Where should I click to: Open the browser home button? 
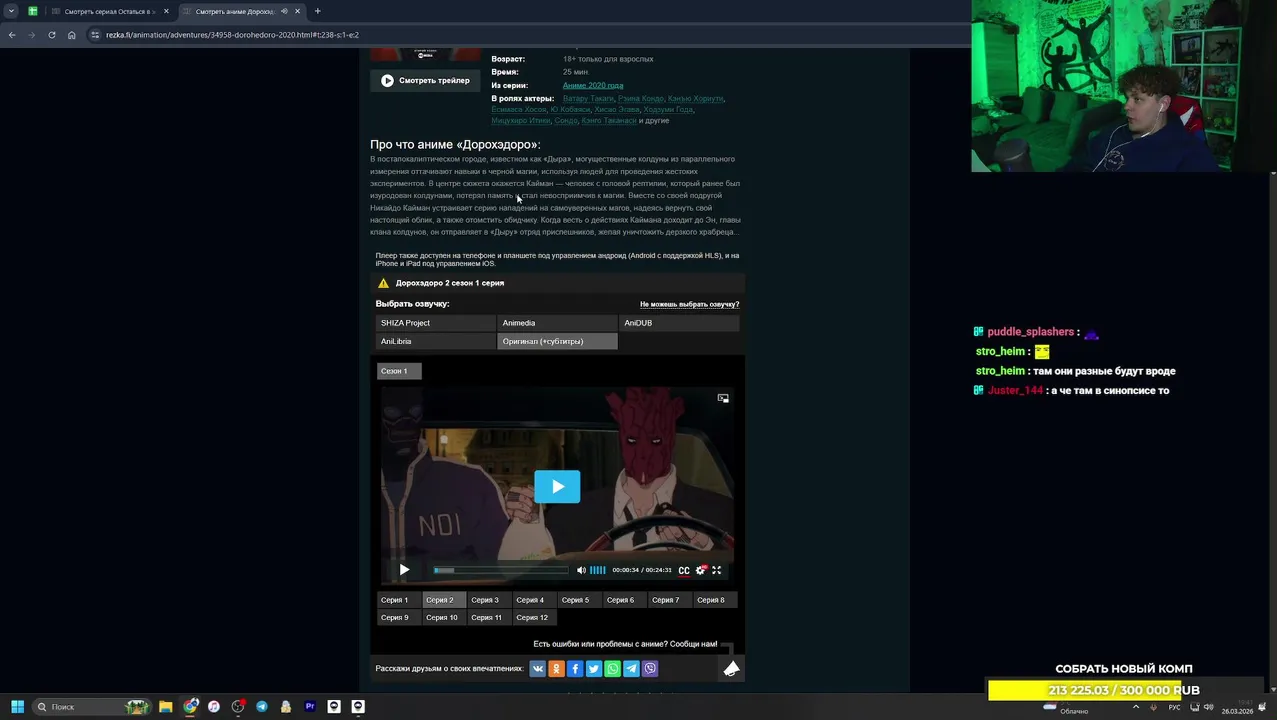click(x=72, y=35)
